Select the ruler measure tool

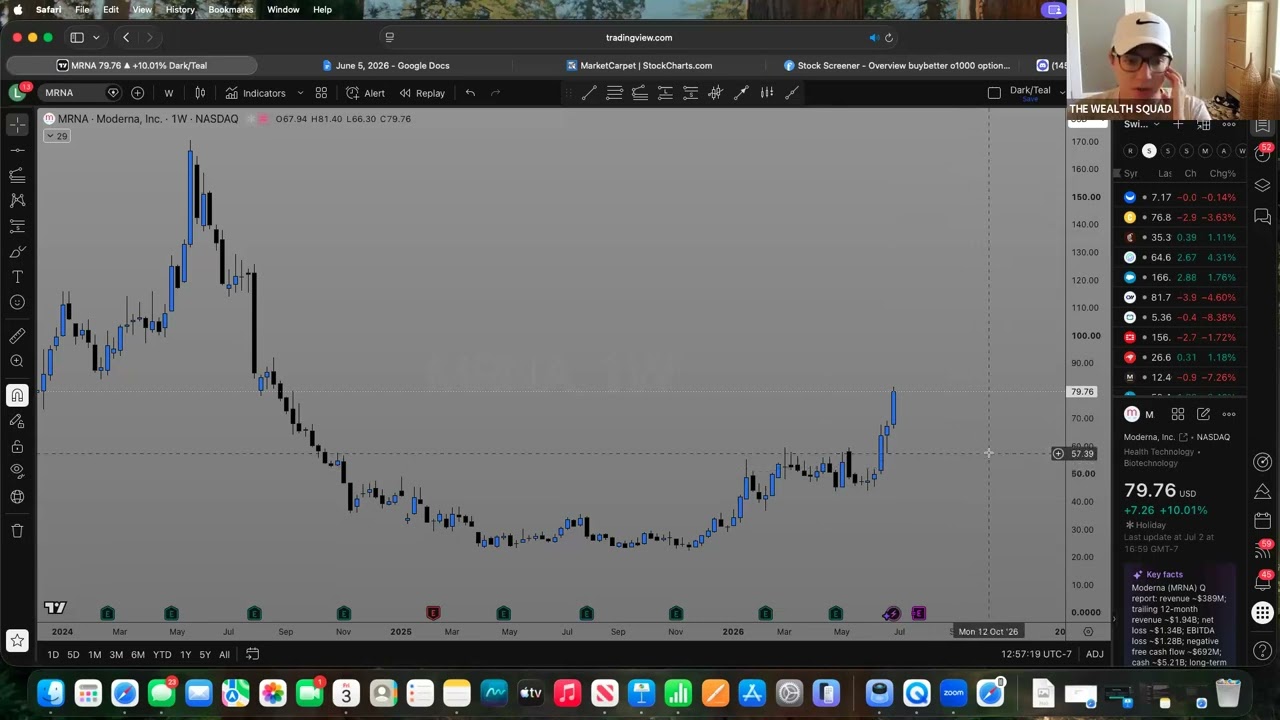17,336
